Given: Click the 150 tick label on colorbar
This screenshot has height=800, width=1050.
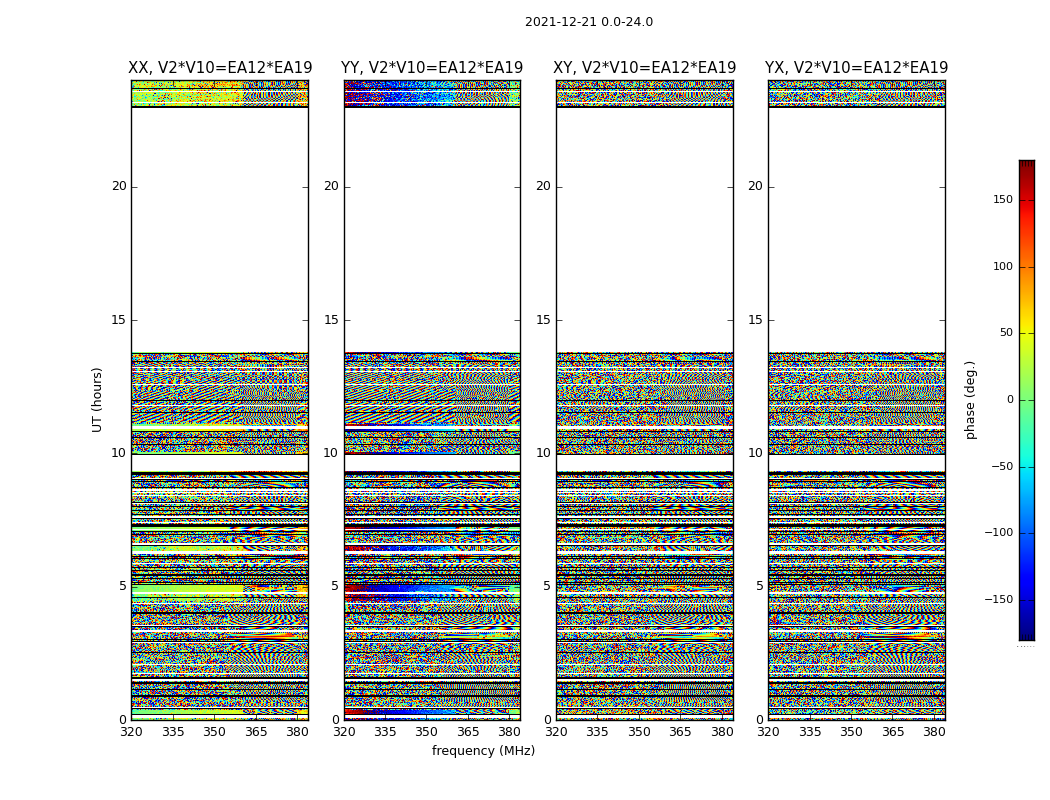Looking at the screenshot, I should click(1003, 199).
